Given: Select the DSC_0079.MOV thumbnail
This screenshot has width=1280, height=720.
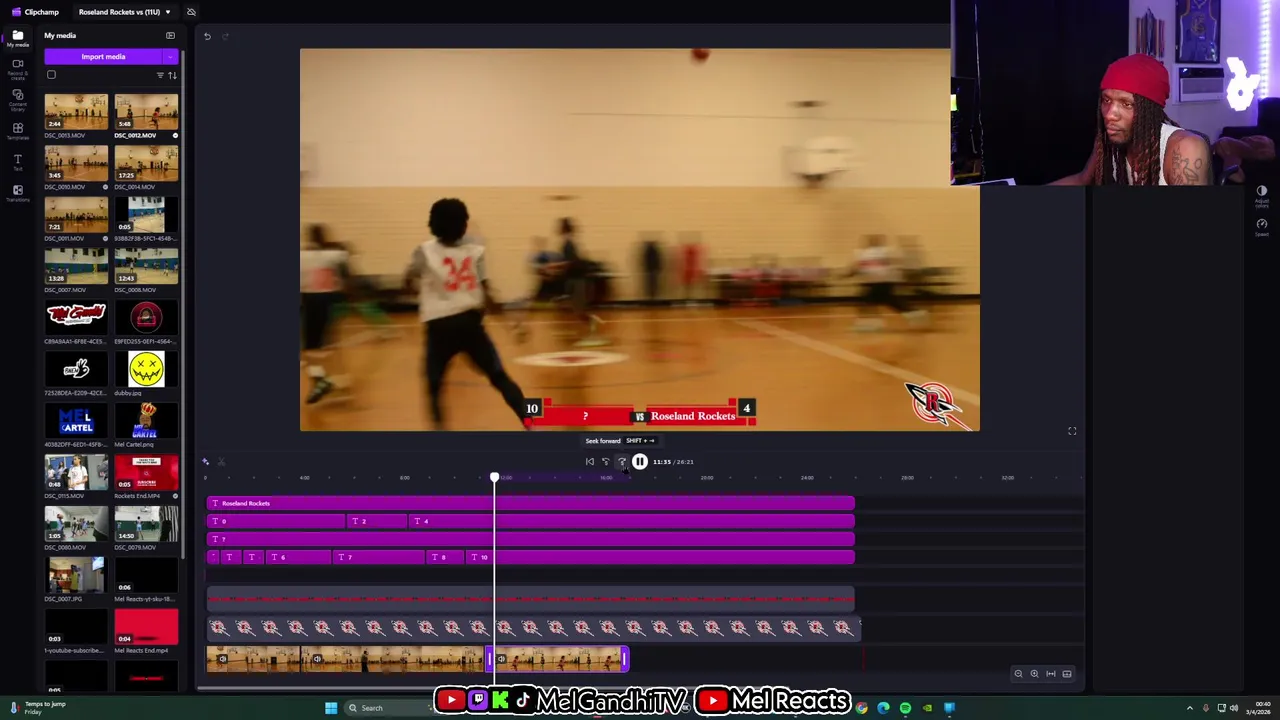Looking at the screenshot, I should (x=146, y=524).
